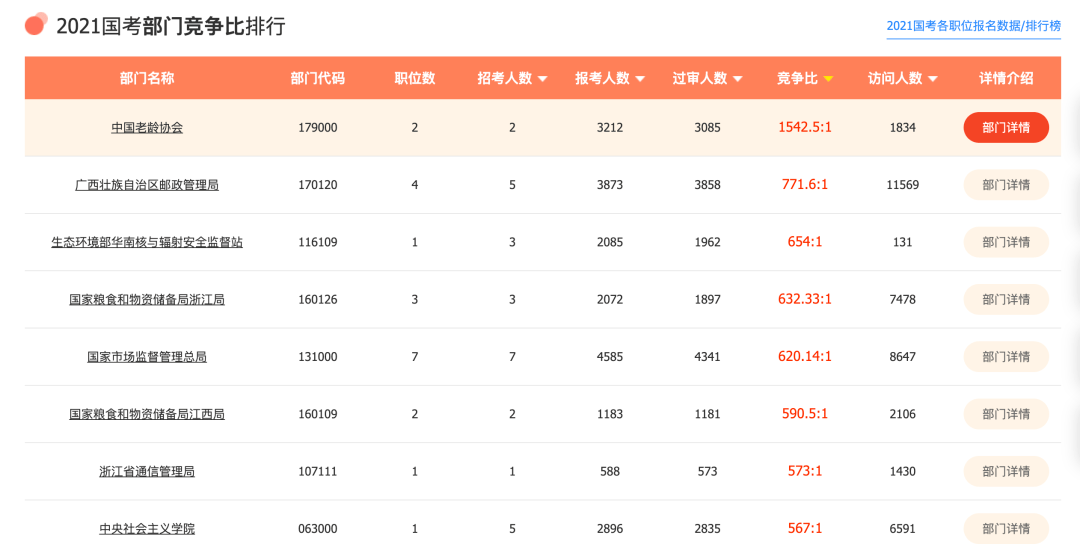The width and height of the screenshot is (1080, 556).
Task: Click yellow sort arrow beside 竞争比
Action: tap(828, 79)
